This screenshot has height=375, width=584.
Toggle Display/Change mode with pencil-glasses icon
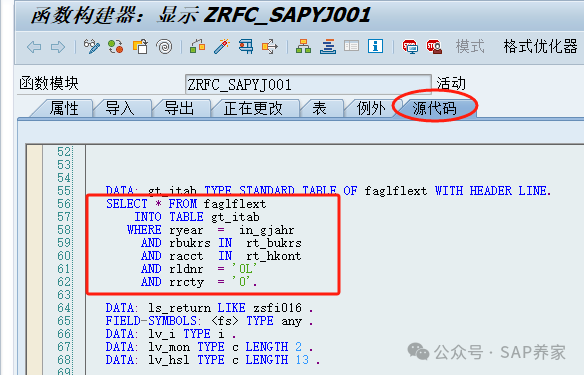tap(92, 47)
